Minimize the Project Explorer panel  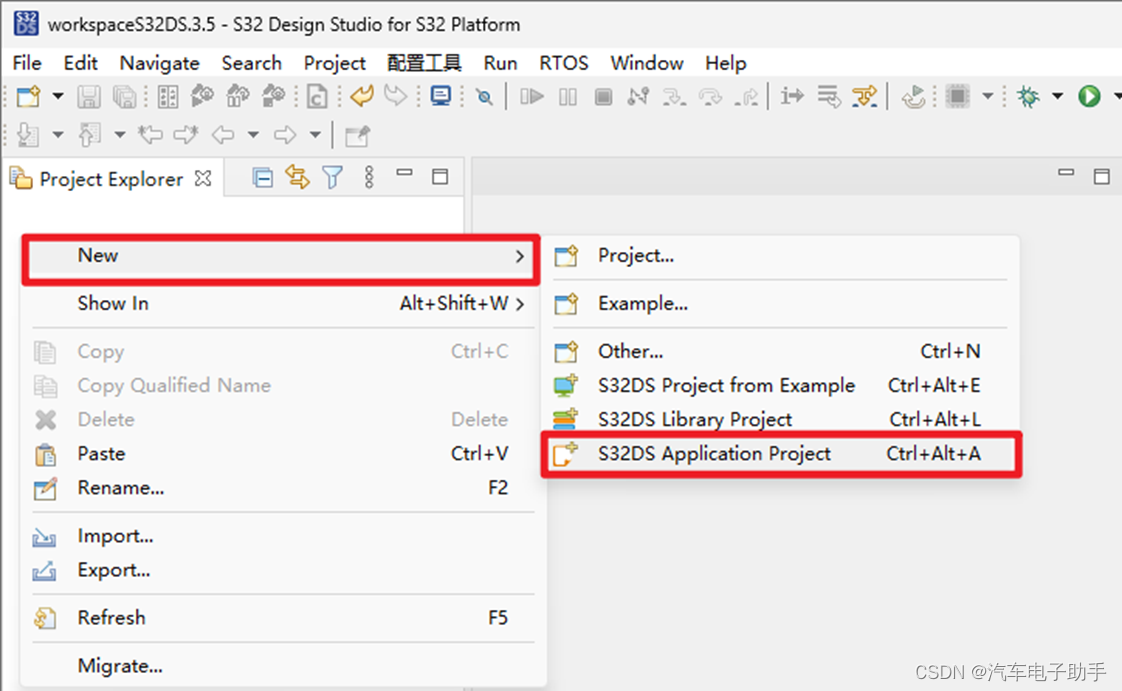(404, 173)
